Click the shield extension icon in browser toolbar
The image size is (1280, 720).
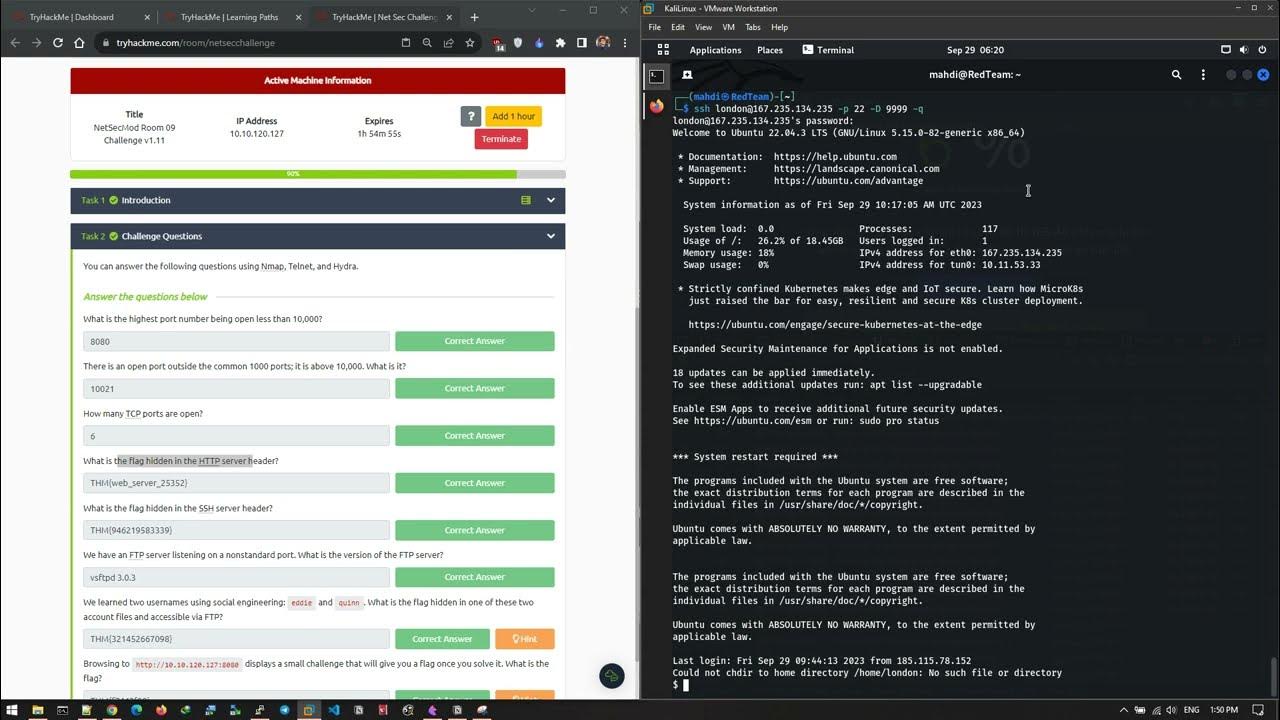518,43
